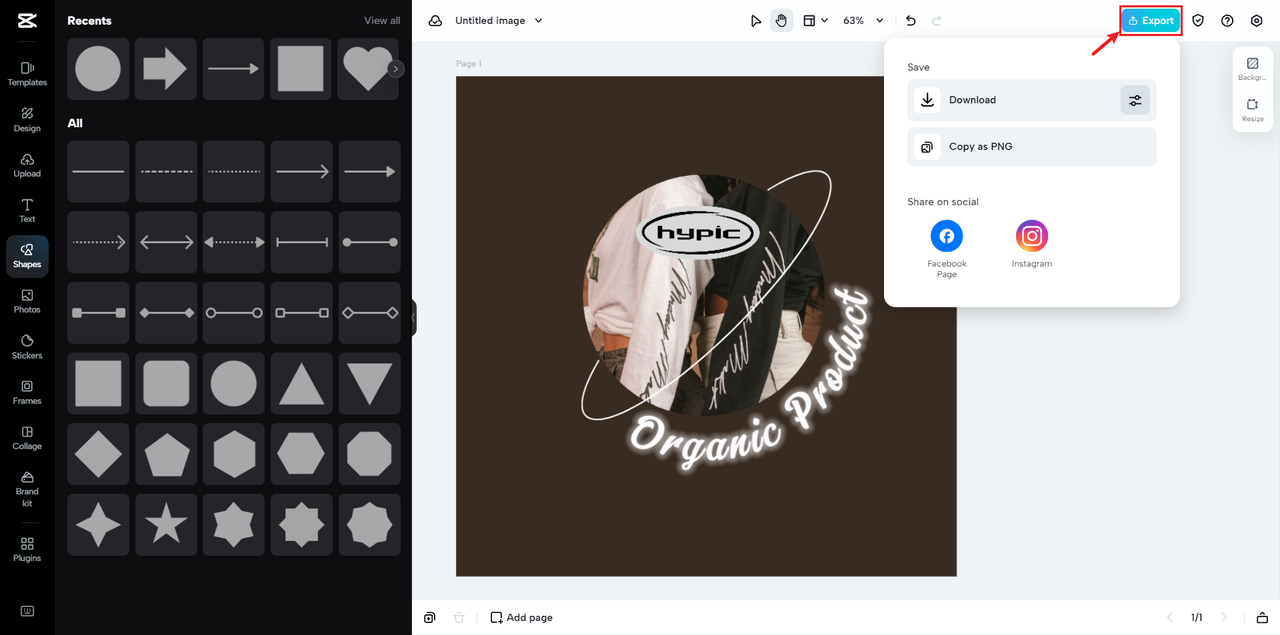The height and width of the screenshot is (635, 1280).
Task: Open the Text panel
Action: pyautogui.click(x=27, y=211)
